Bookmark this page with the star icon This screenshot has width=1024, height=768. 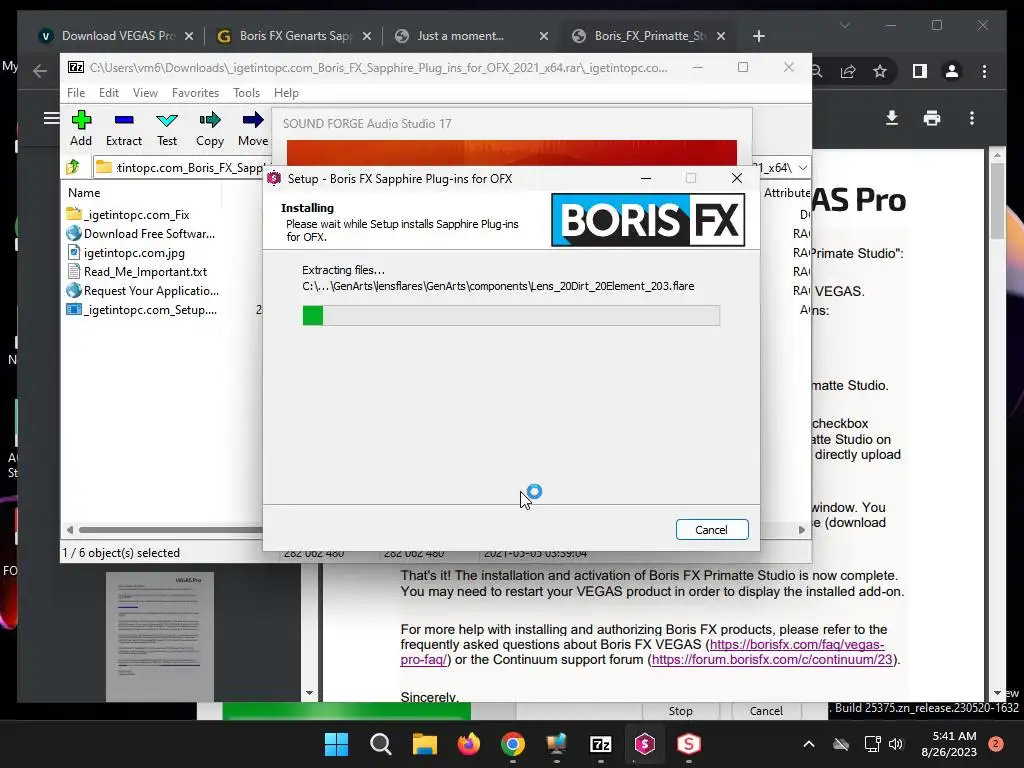click(880, 71)
